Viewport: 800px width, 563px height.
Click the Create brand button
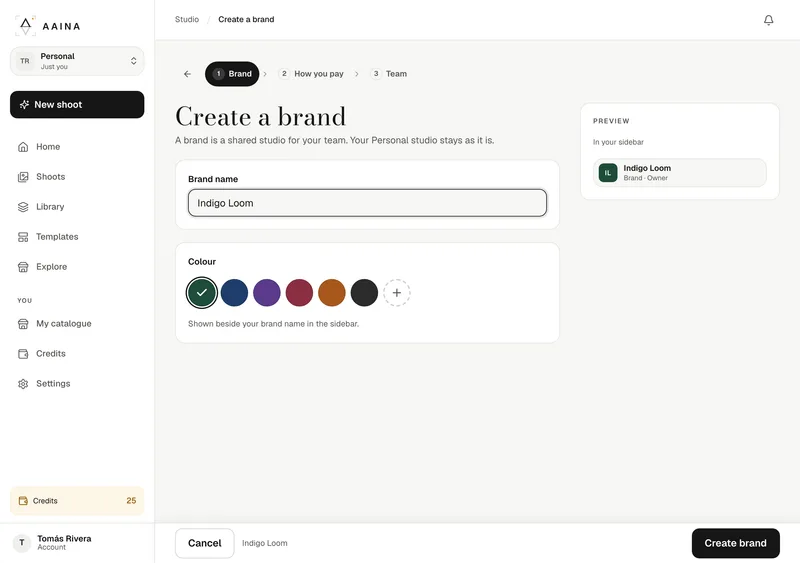(735, 543)
